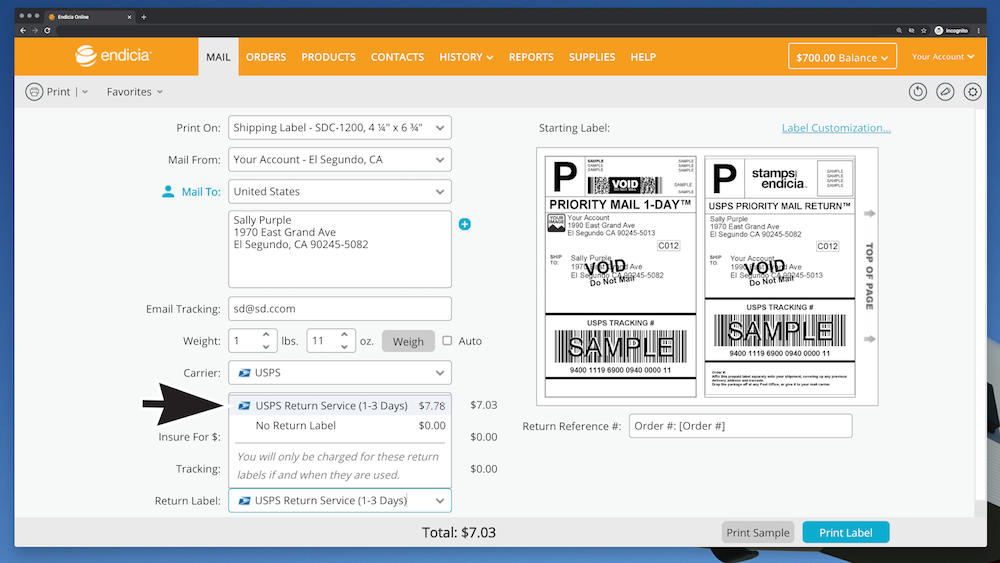The width and height of the screenshot is (1000, 563).
Task: Expand the HISTORY menu
Action: (x=466, y=57)
